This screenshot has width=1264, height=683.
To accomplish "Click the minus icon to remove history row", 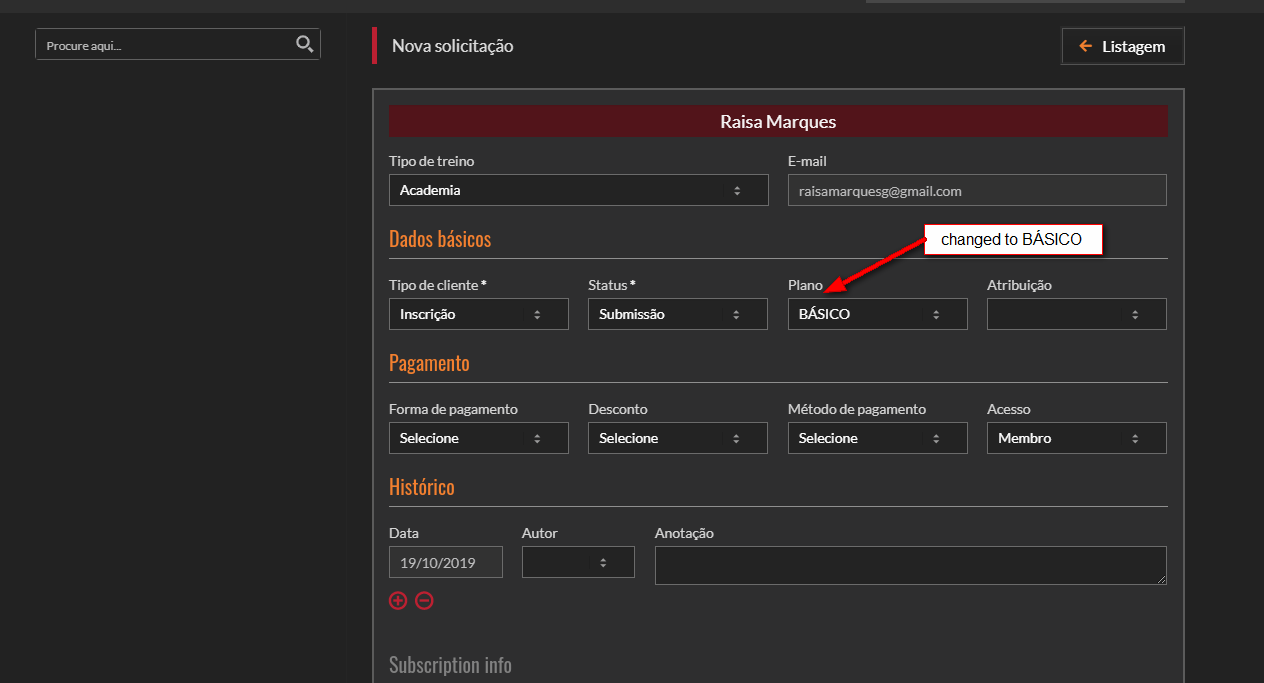I will pyautogui.click(x=424, y=601).
